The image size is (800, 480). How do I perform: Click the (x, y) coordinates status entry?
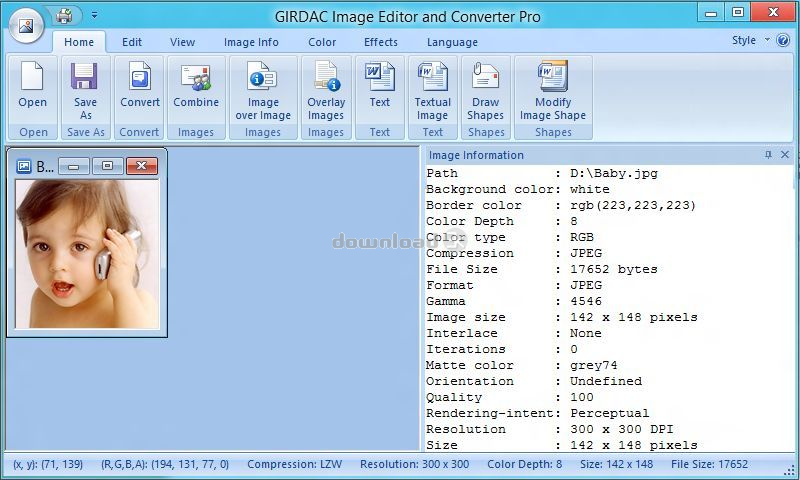click(48, 464)
